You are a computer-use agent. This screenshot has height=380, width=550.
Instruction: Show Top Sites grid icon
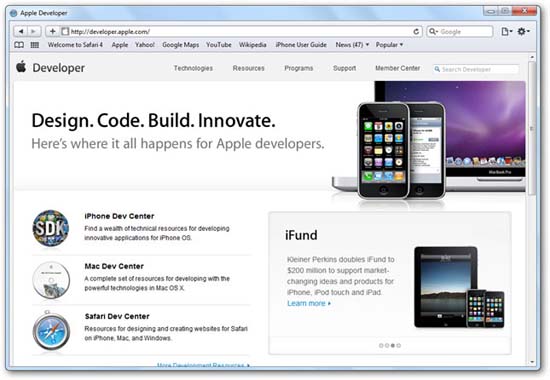[x=35, y=45]
